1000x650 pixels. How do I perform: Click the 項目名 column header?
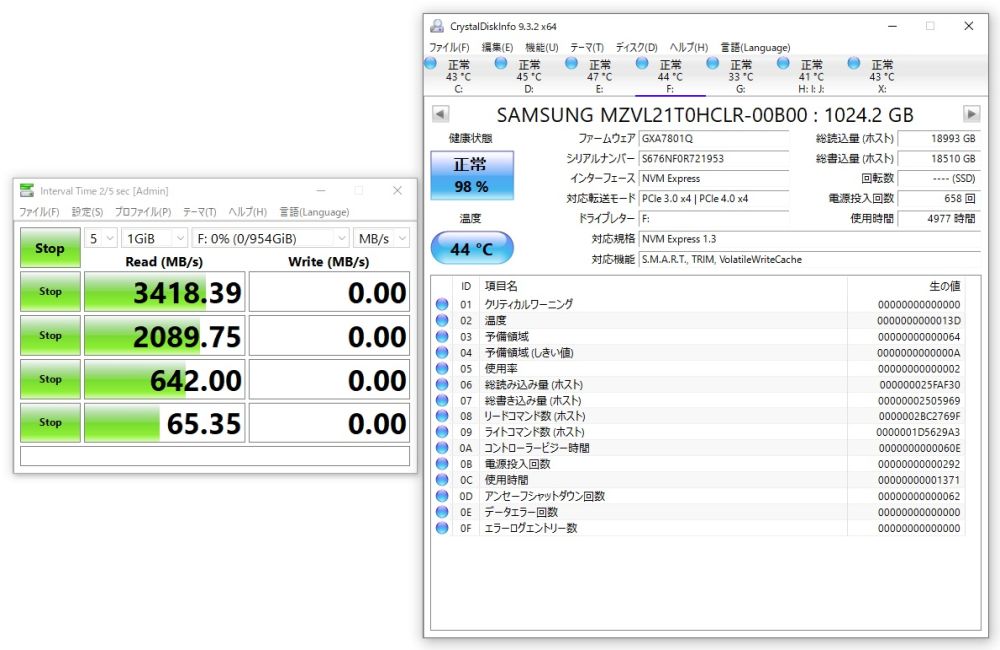[663, 286]
